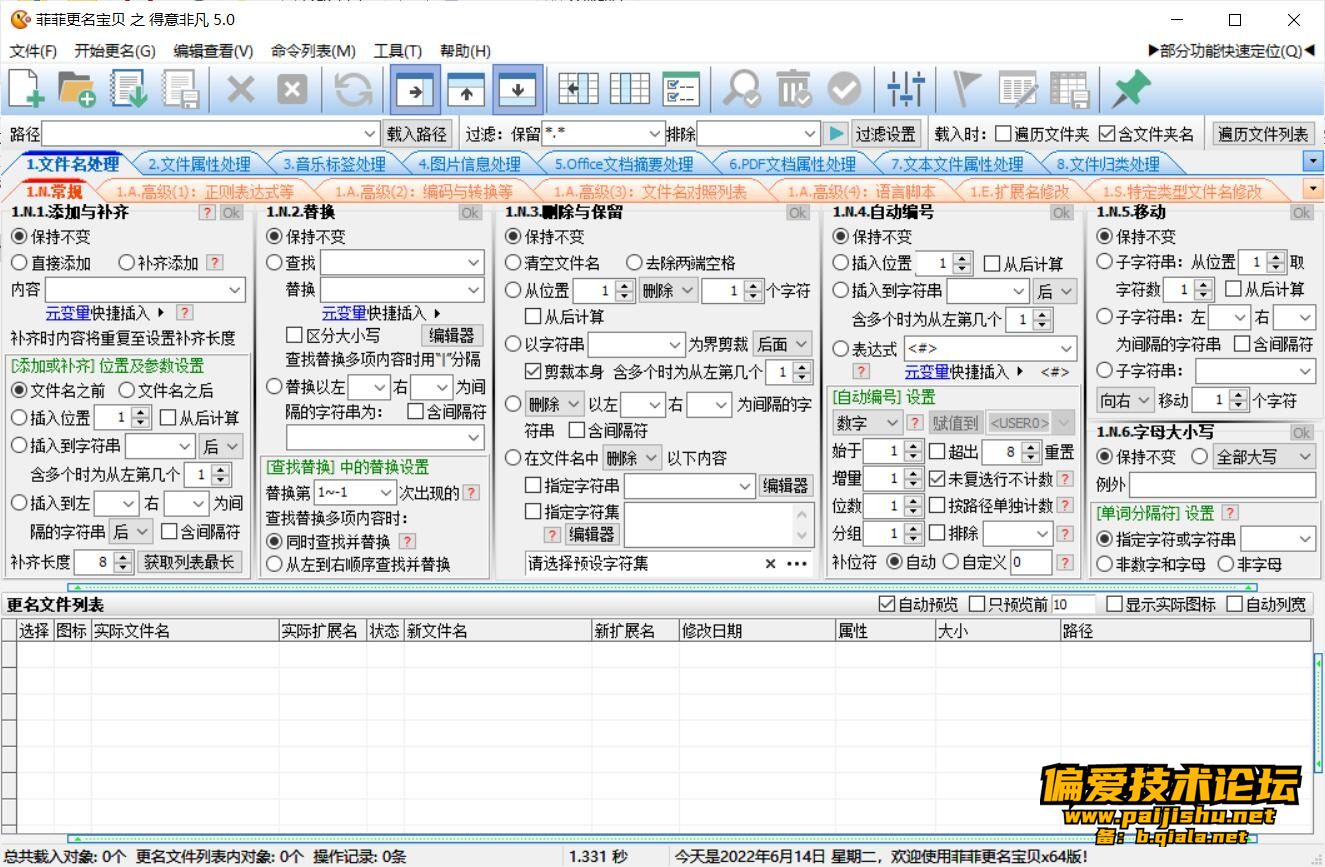Image resolution: width=1325 pixels, height=867 pixels.
Task: Click the 修改日期 column header
Action: point(756,631)
